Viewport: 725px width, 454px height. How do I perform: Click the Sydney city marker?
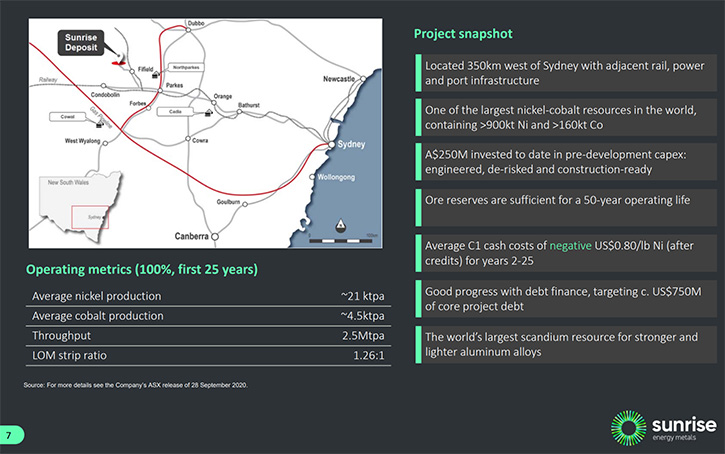[332, 145]
